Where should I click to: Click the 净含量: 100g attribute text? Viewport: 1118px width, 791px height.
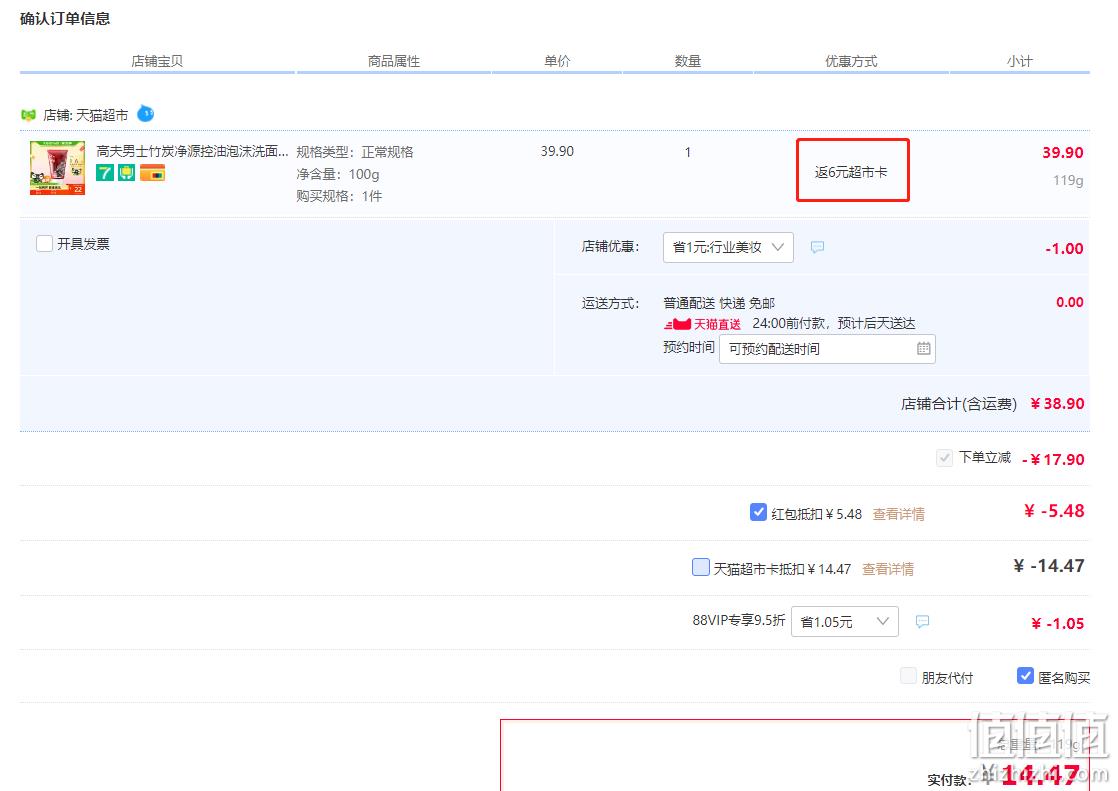(338, 174)
